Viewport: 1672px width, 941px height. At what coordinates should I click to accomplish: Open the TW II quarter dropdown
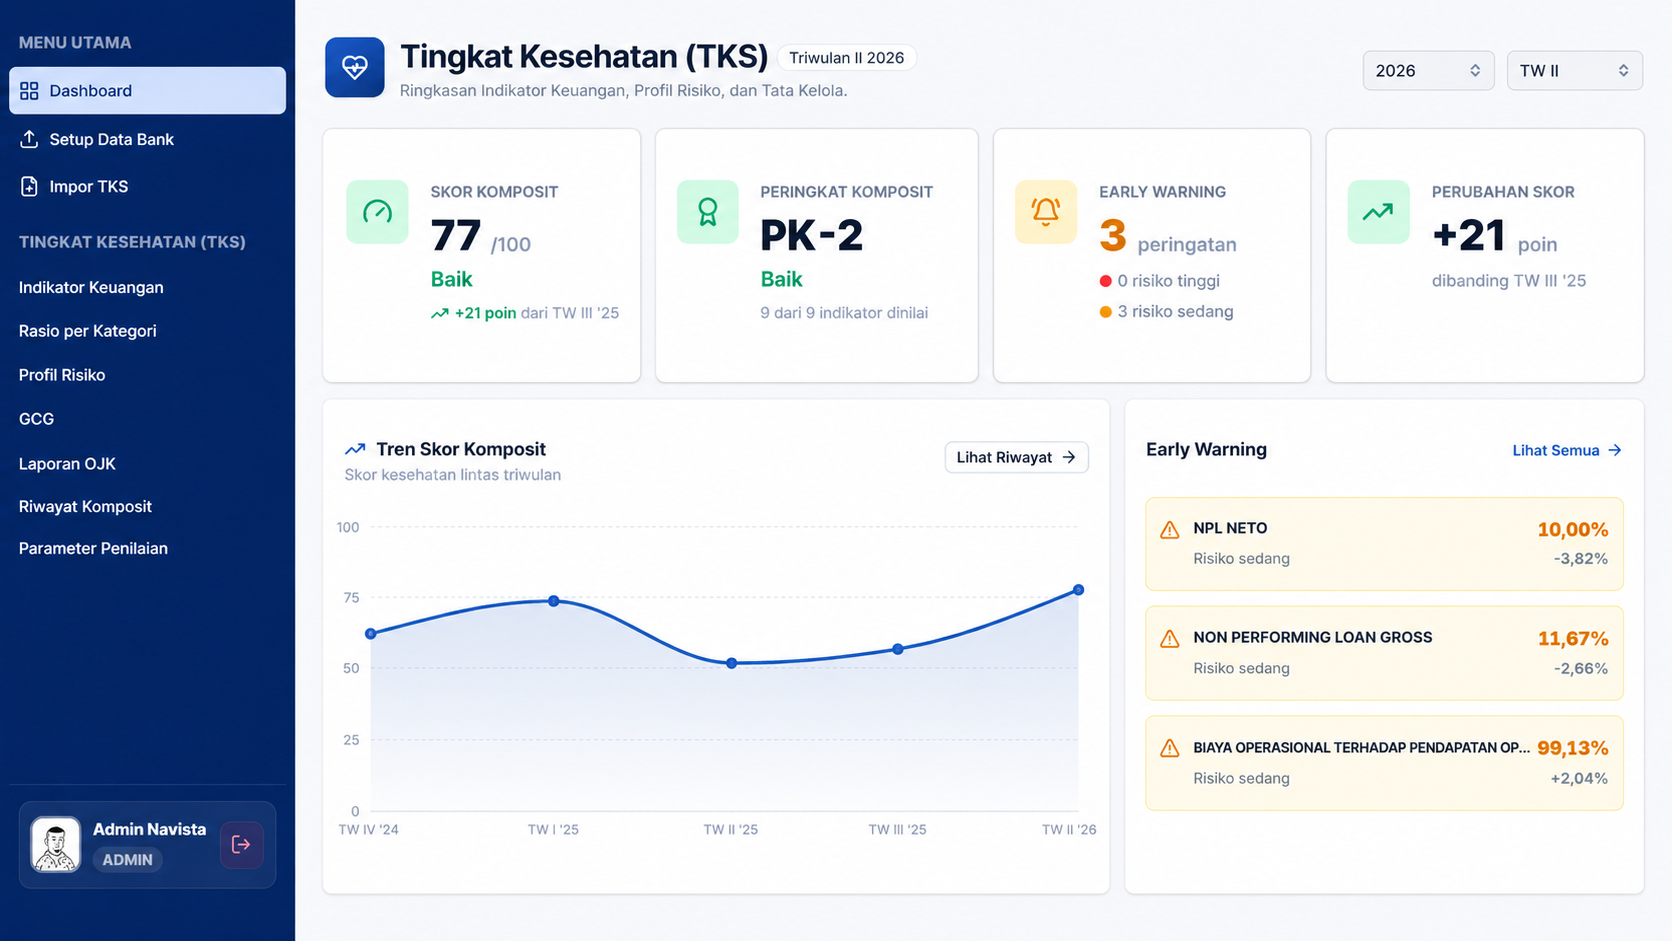pos(1574,71)
